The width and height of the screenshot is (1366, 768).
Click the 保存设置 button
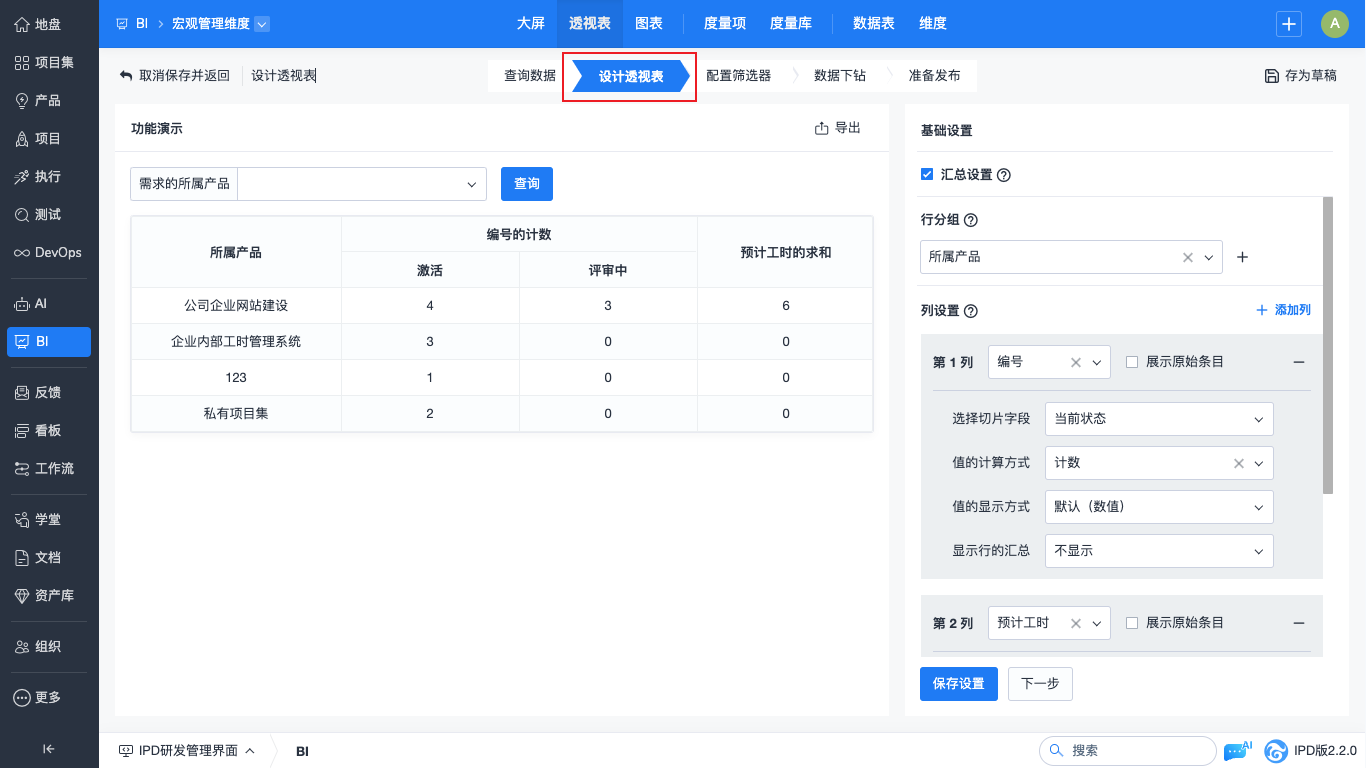pos(958,684)
